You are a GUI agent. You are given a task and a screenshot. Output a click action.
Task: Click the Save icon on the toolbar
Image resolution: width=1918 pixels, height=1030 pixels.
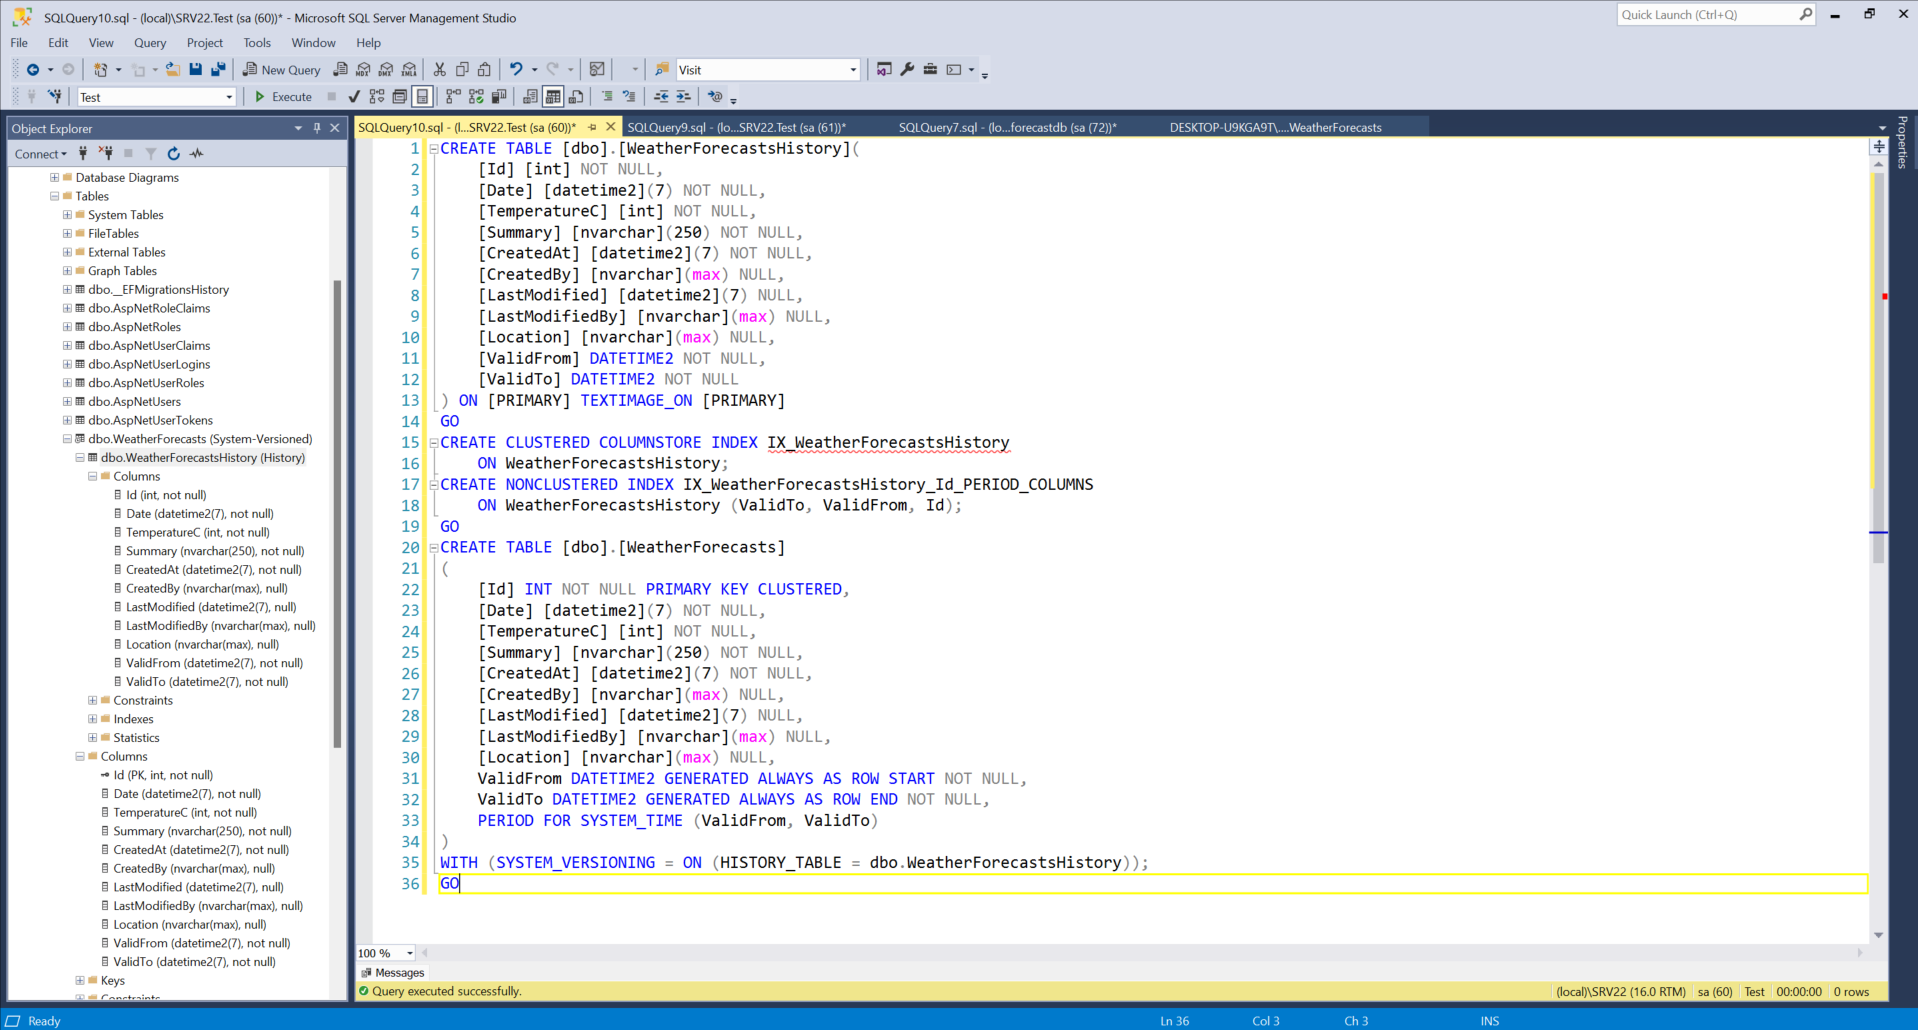(x=195, y=69)
